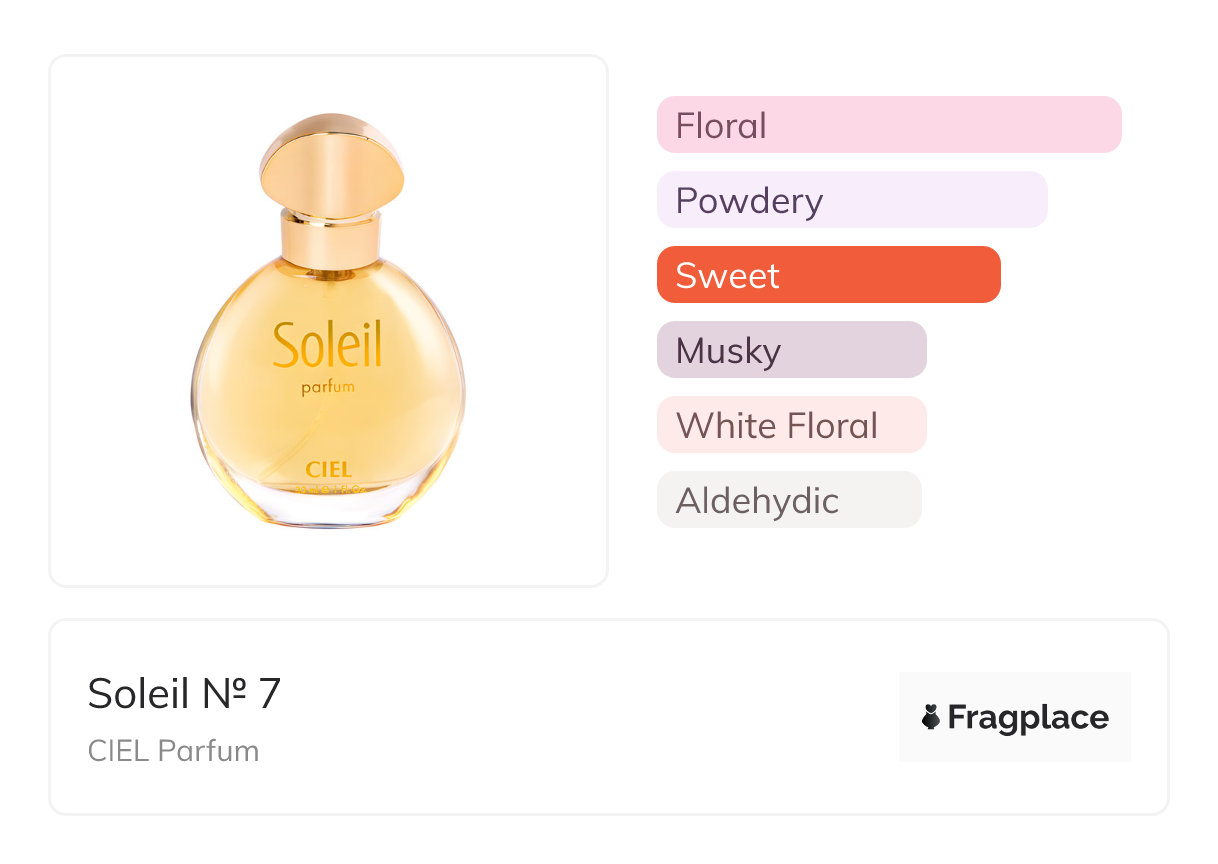1218x864 pixels.
Task: Click the Floral label text
Action: 721,126
